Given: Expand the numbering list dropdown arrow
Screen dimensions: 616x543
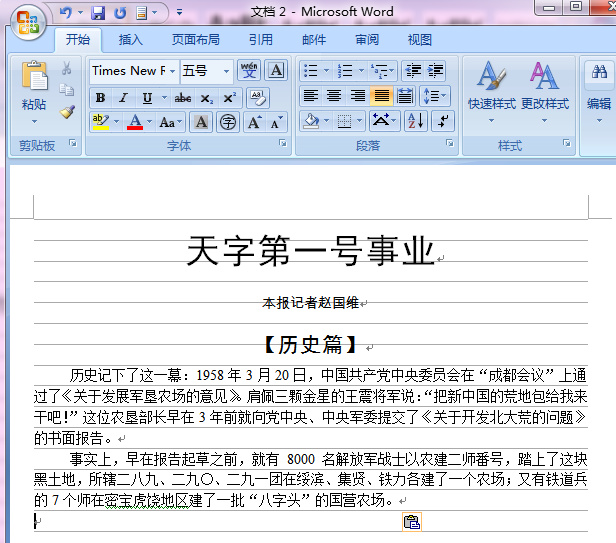Looking at the screenshot, I should pyautogui.click(x=361, y=71).
